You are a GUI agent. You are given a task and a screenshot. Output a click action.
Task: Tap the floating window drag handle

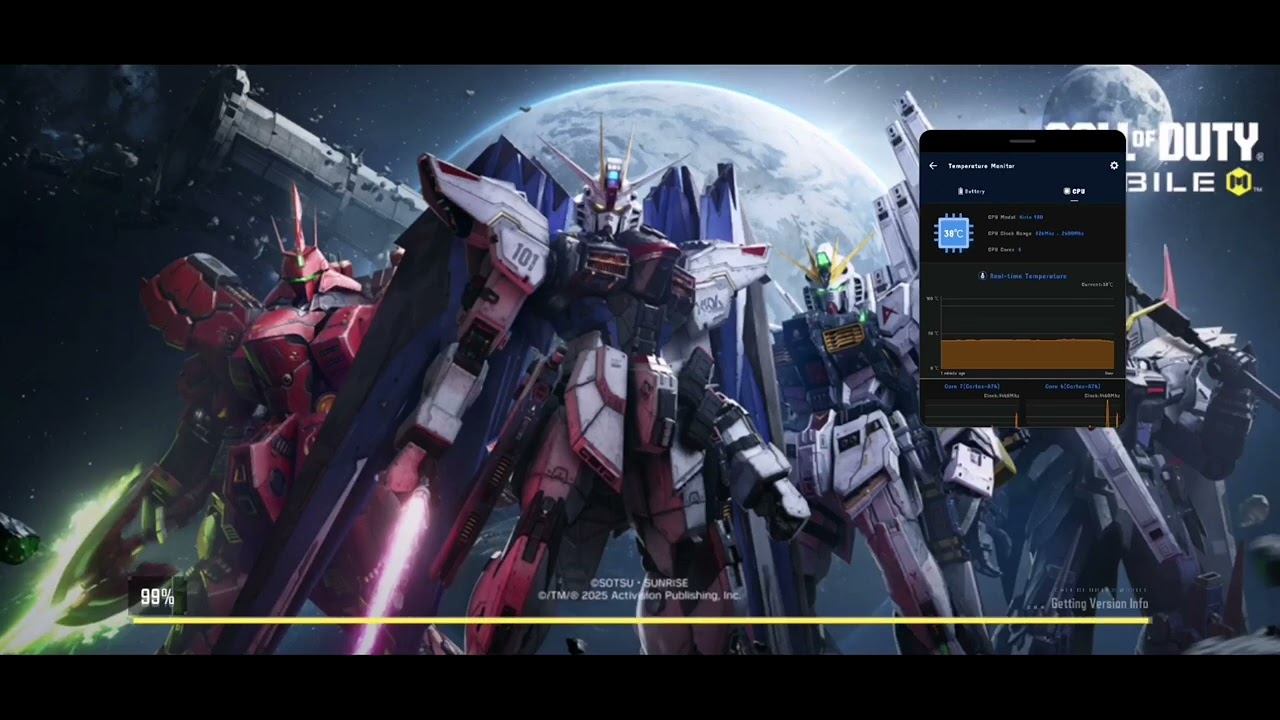coord(1022,141)
